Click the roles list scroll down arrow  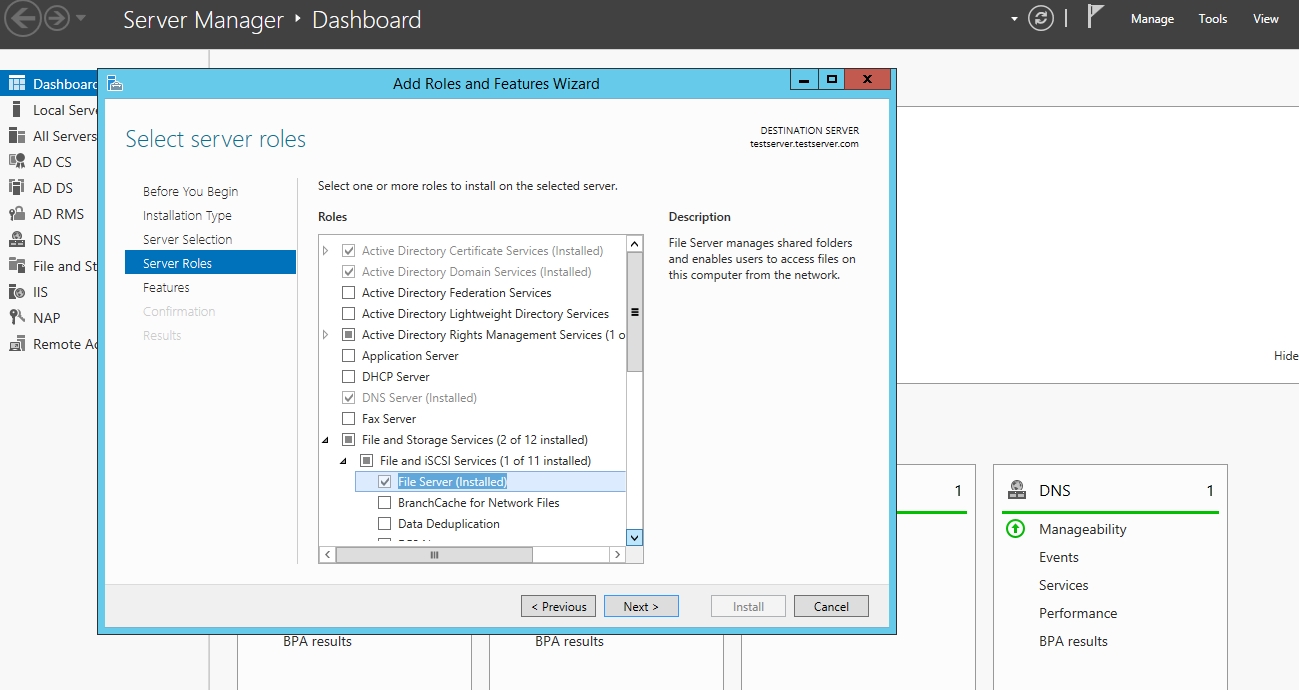click(x=634, y=537)
